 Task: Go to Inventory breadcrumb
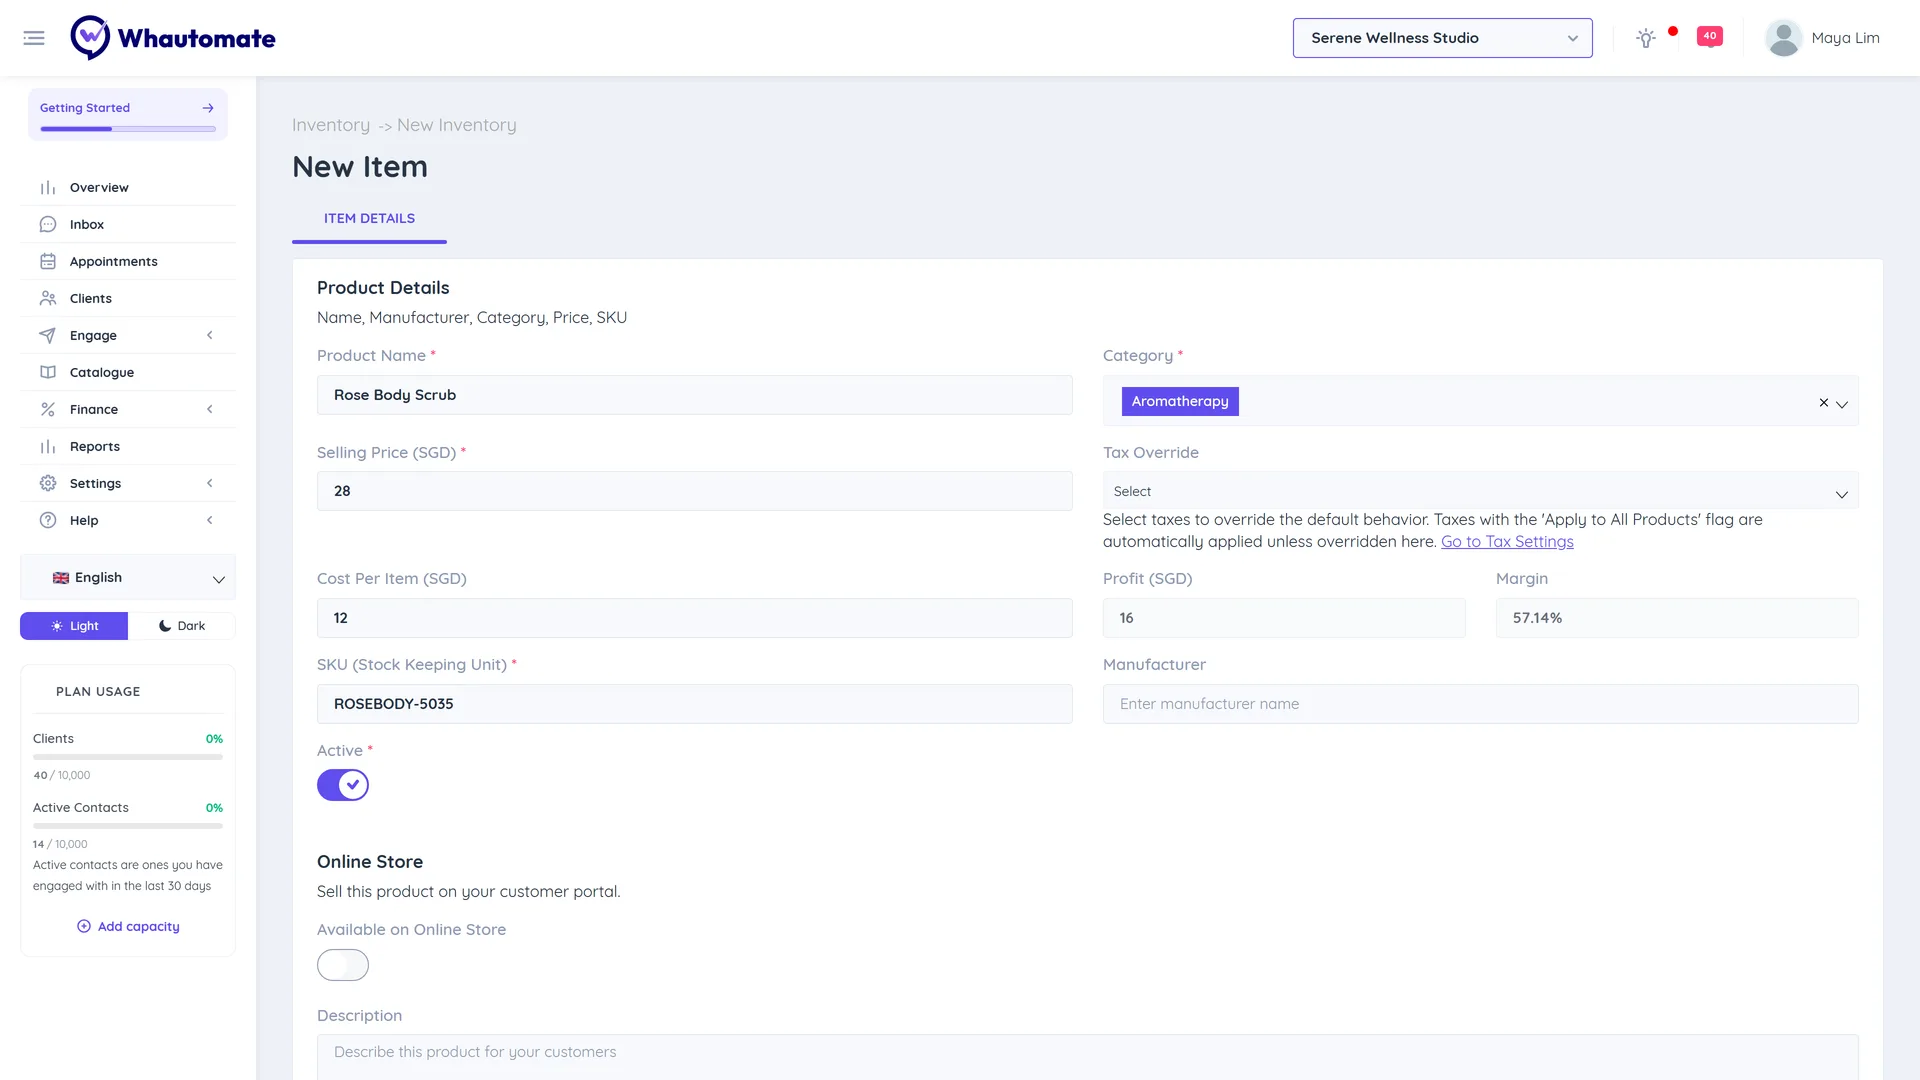[331, 125]
